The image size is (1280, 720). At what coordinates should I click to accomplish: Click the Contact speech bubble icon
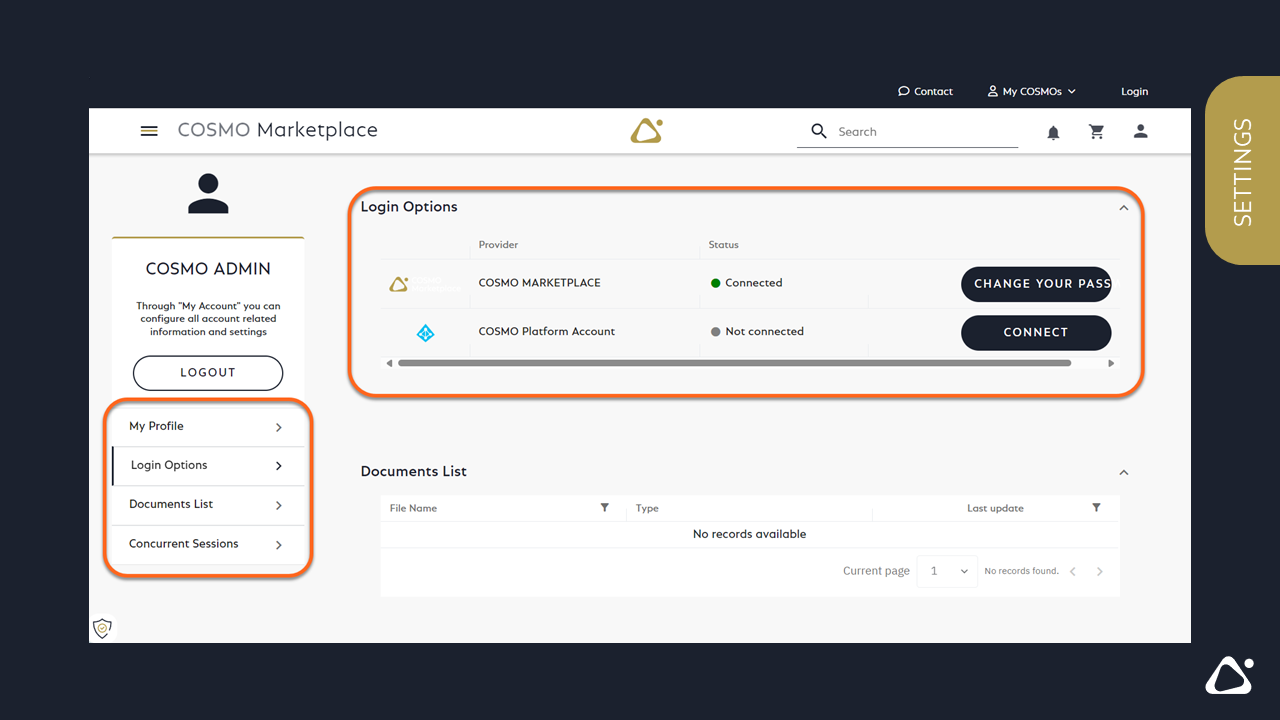(x=903, y=91)
